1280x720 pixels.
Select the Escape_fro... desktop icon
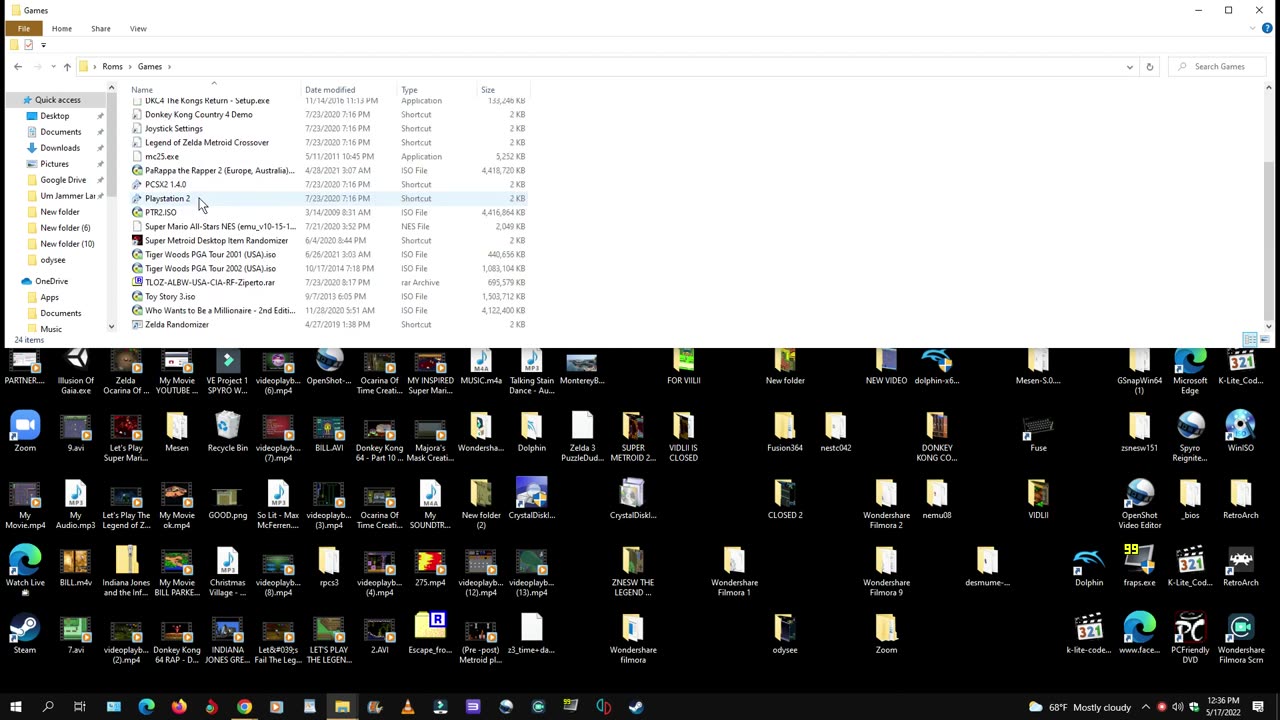point(430,634)
